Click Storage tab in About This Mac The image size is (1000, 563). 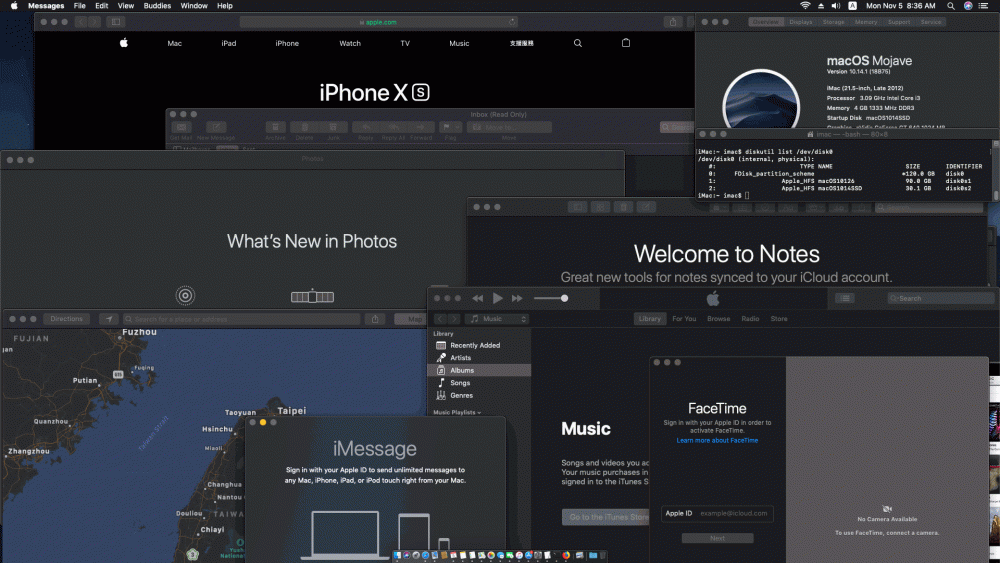point(833,22)
